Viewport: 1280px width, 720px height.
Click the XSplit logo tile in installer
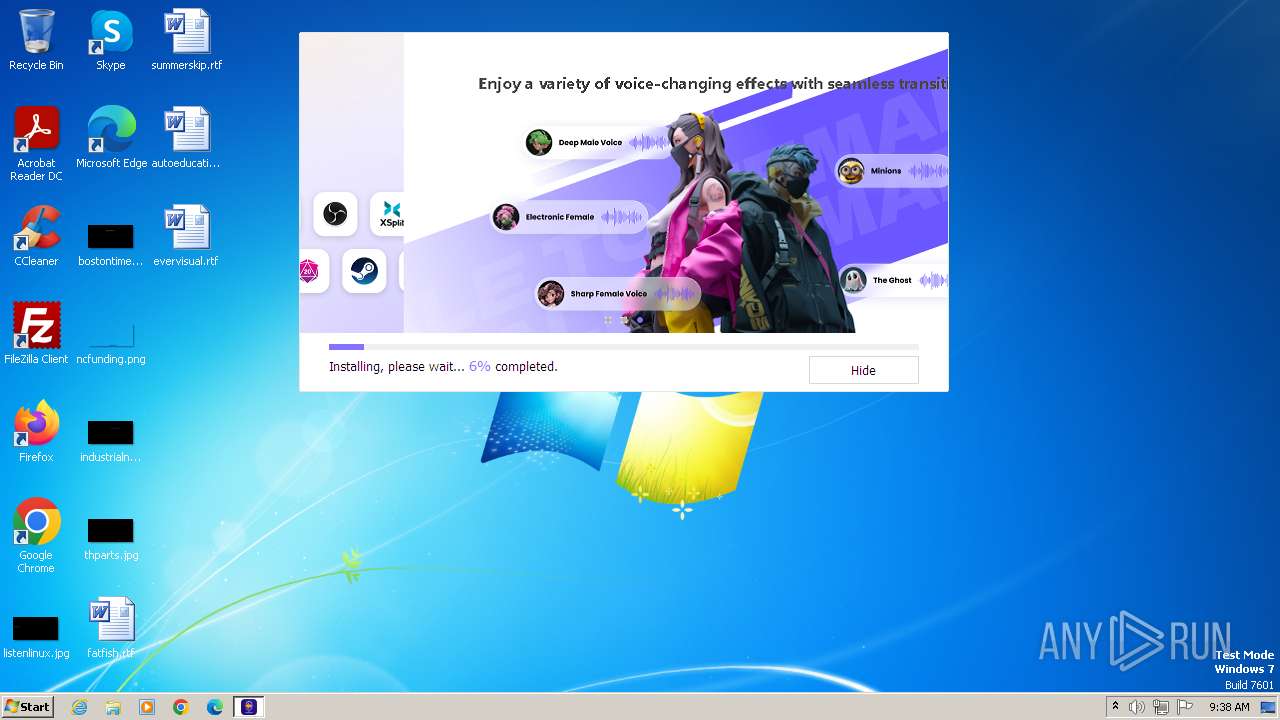[388, 214]
